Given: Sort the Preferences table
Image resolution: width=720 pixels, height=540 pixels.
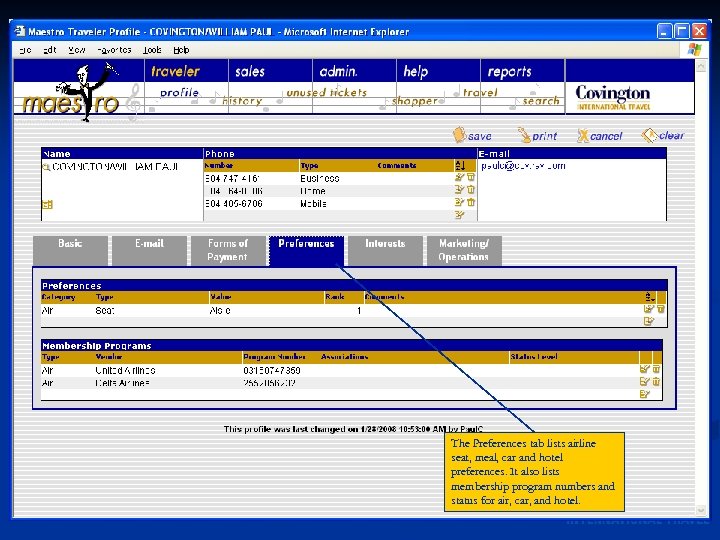Looking at the screenshot, I should pos(649,297).
